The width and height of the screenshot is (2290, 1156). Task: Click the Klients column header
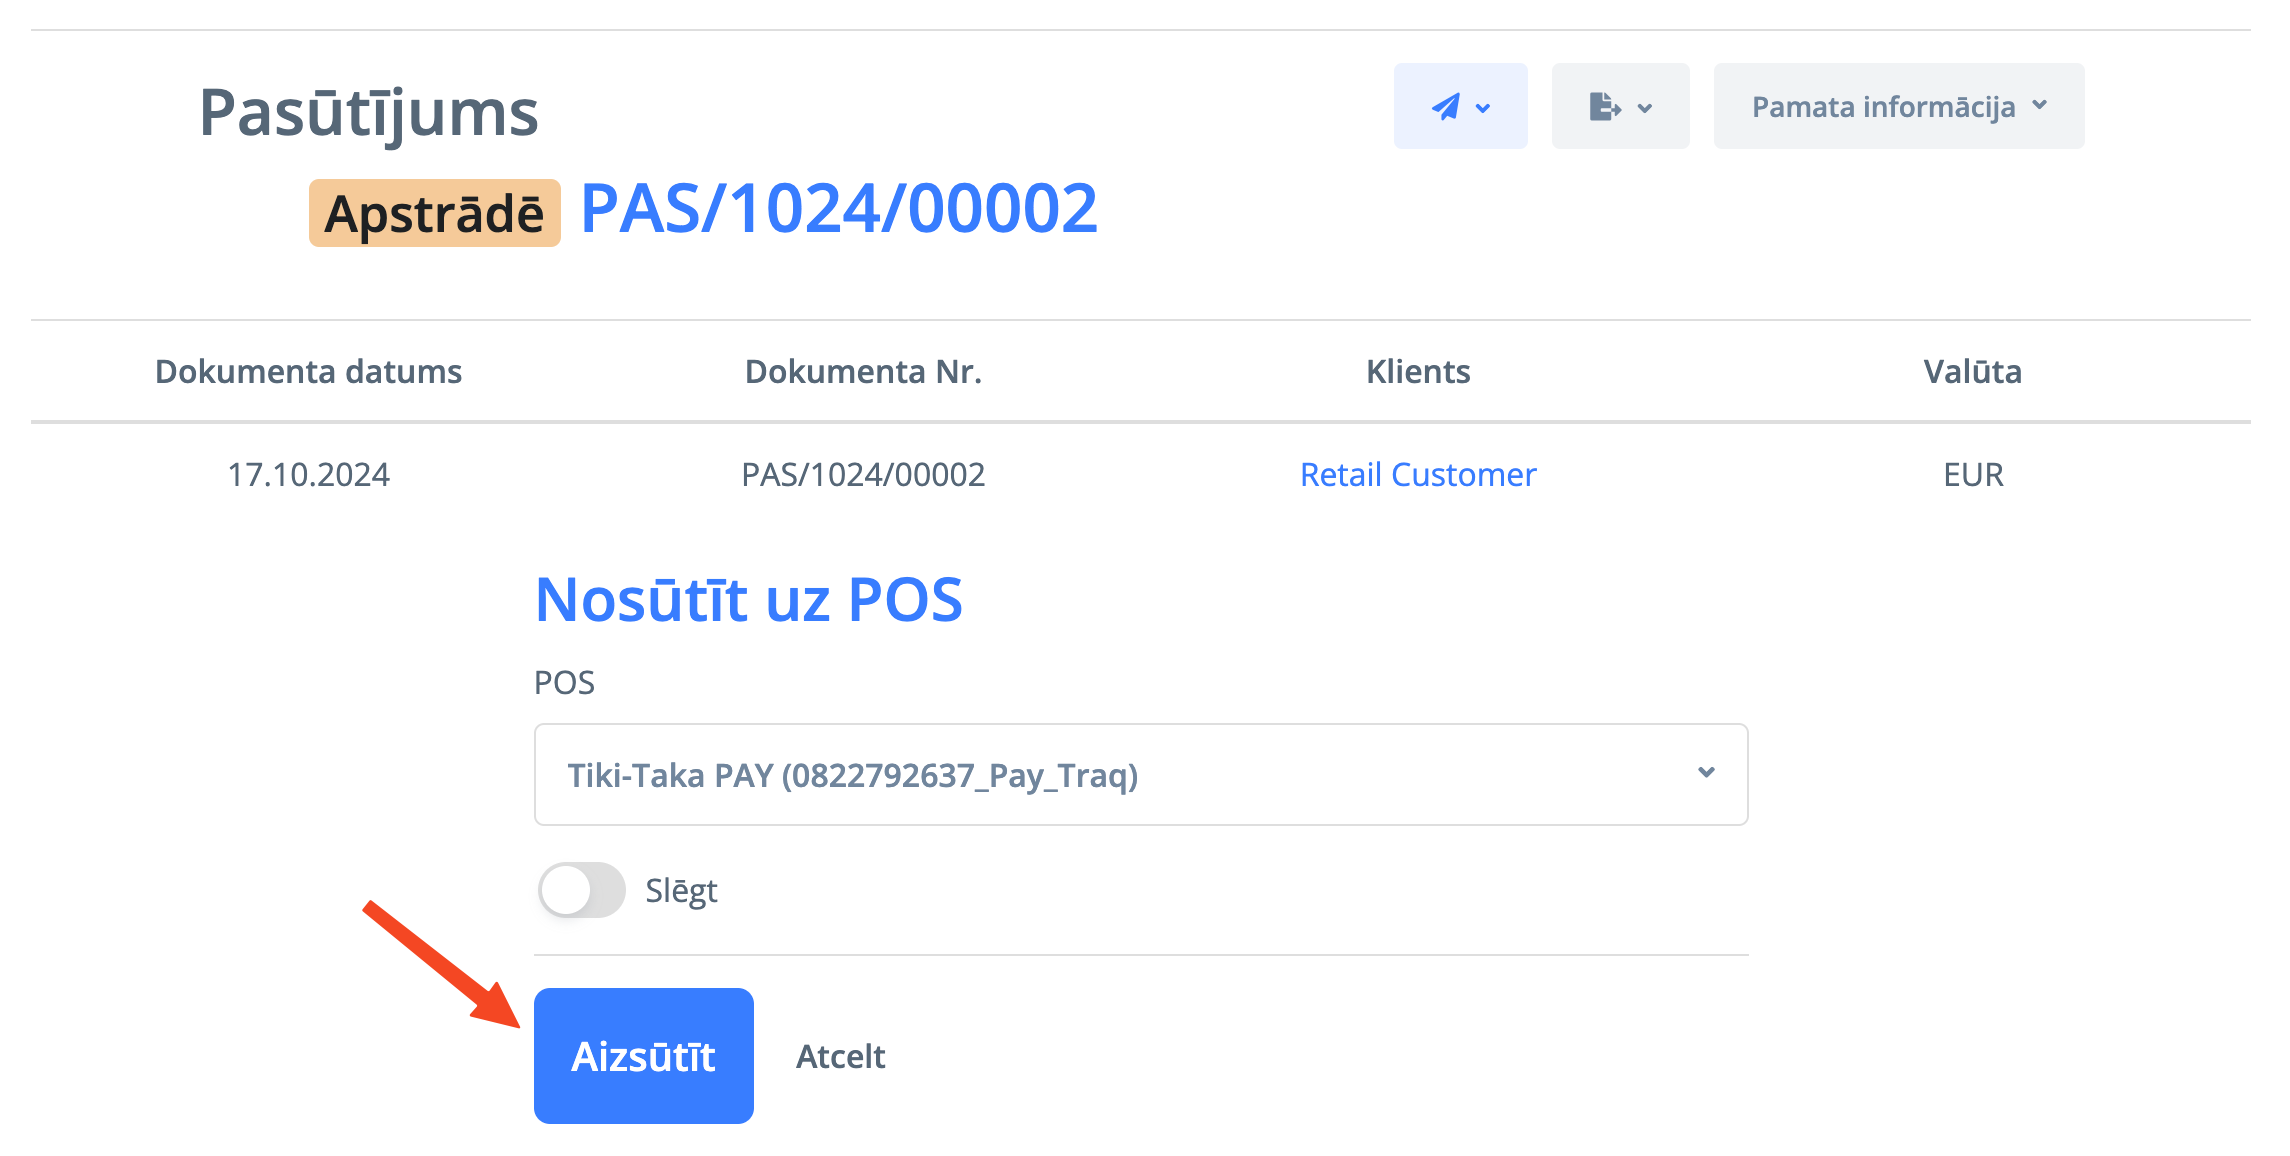click(x=1417, y=372)
